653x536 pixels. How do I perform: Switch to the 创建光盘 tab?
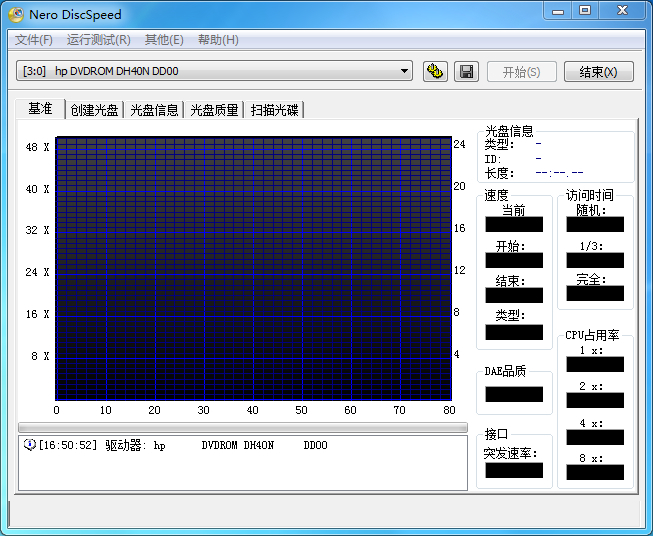coord(94,110)
